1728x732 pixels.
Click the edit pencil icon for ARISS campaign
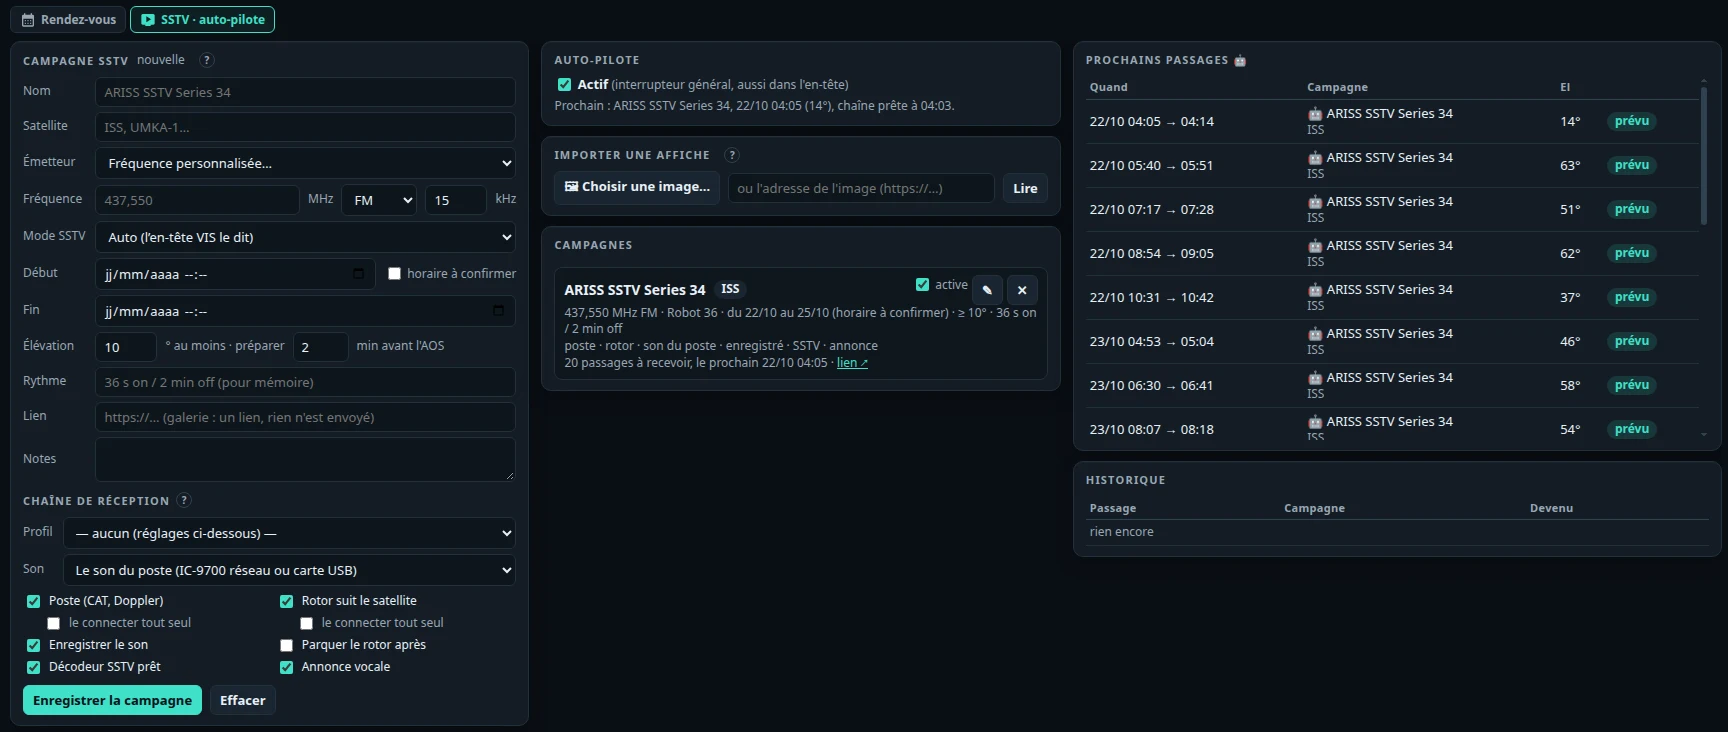point(987,290)
